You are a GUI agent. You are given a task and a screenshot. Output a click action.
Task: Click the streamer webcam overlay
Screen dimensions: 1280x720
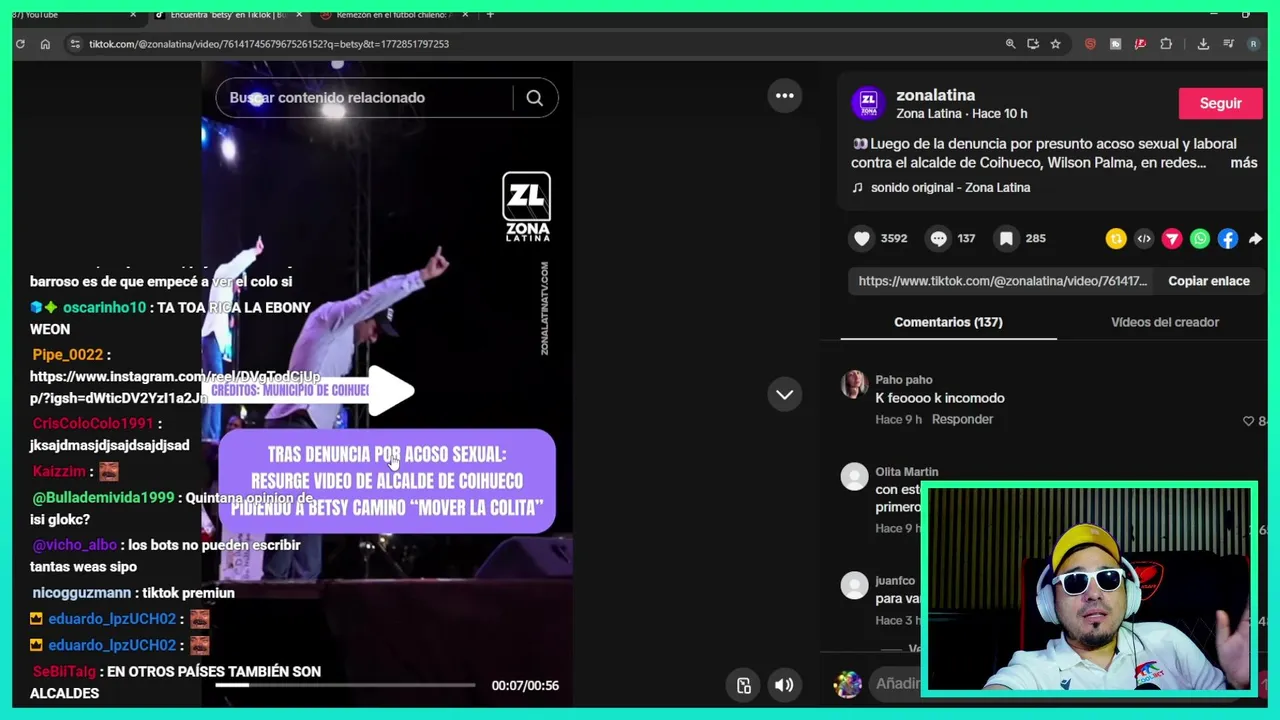[x=1089, y=589]
